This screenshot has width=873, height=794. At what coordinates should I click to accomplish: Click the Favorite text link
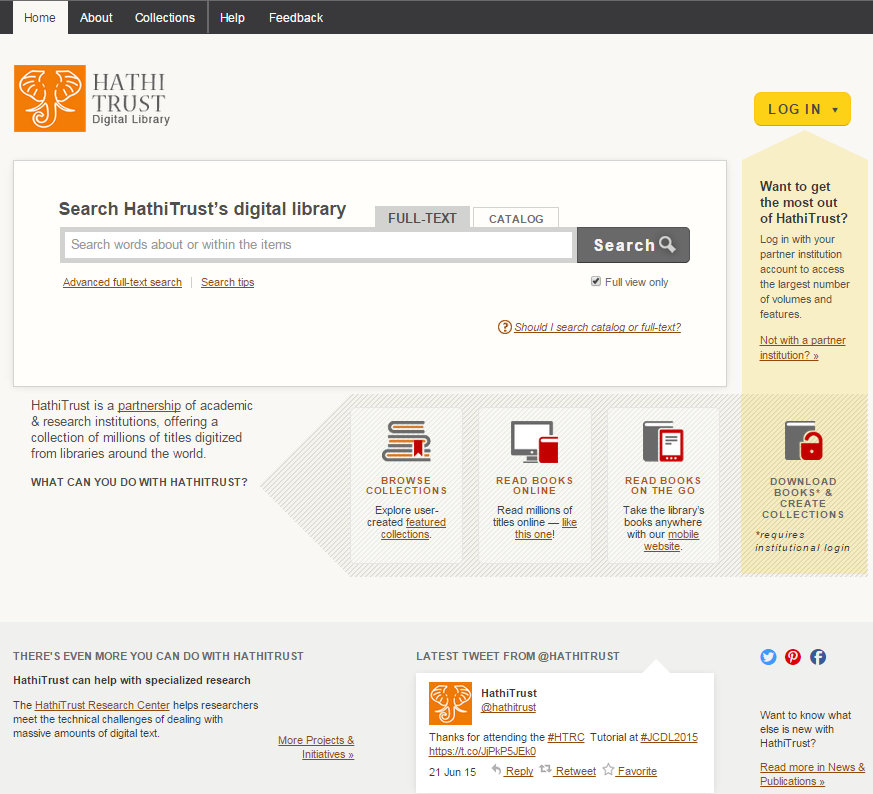[637, 771]
